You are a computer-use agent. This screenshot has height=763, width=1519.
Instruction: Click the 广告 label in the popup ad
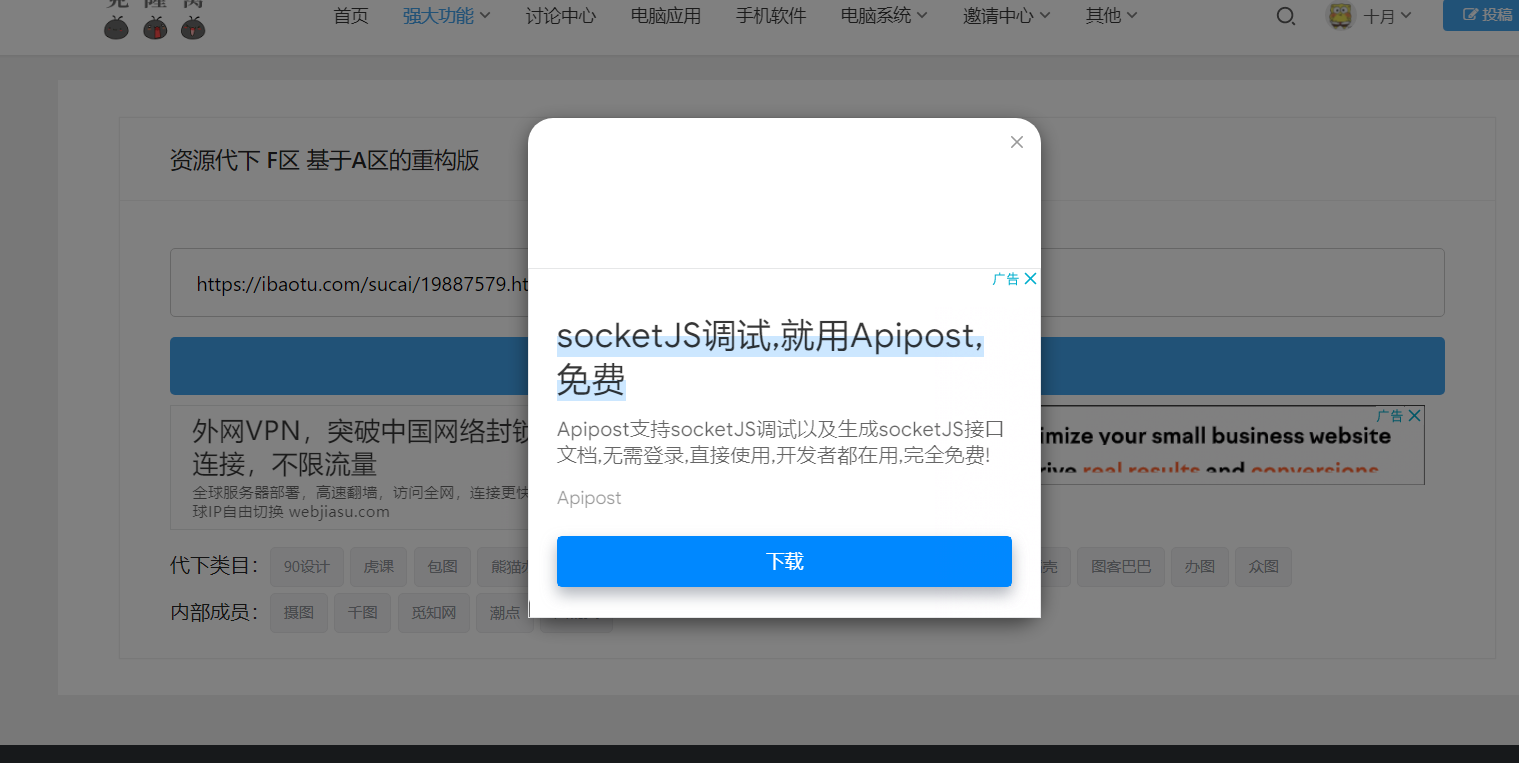click(x=1006, y=279)
